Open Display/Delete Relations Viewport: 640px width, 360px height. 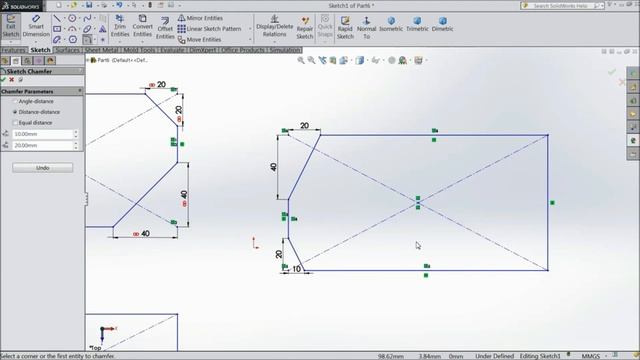coord(274,26)
